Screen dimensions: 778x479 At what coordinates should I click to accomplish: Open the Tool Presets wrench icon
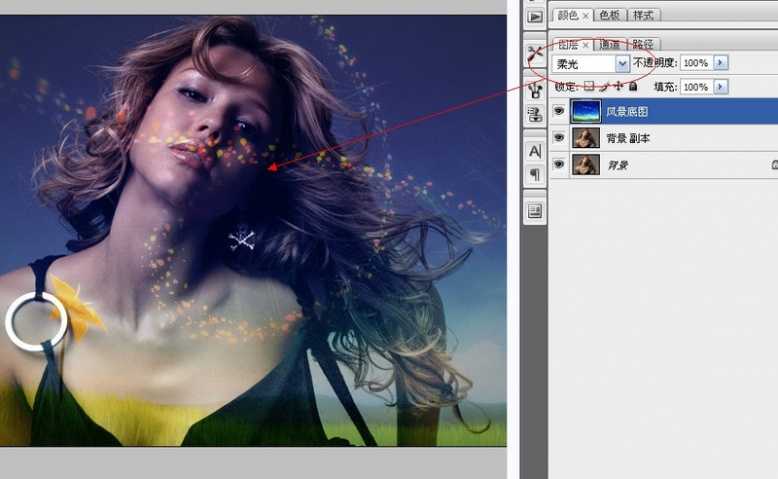(534, 54)
